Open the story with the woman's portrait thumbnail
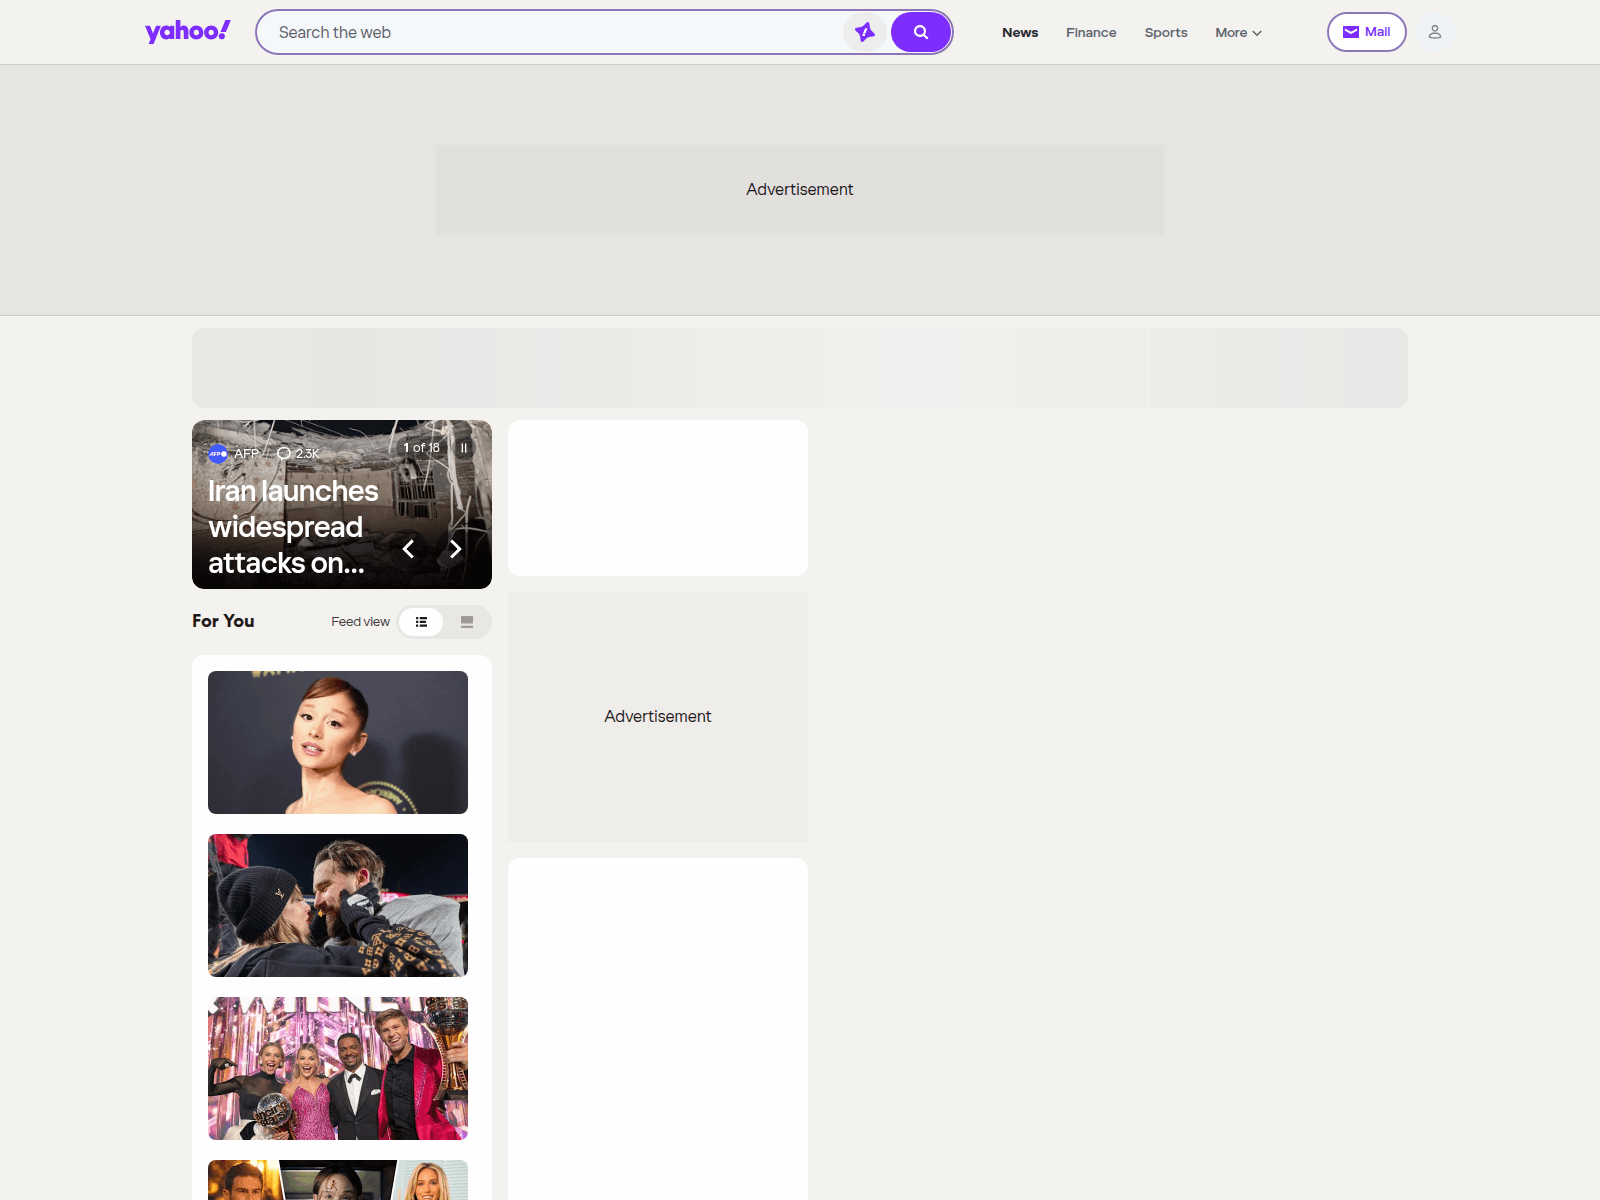This screenshot has width=1600, height=1200. [x=338, y=742]
